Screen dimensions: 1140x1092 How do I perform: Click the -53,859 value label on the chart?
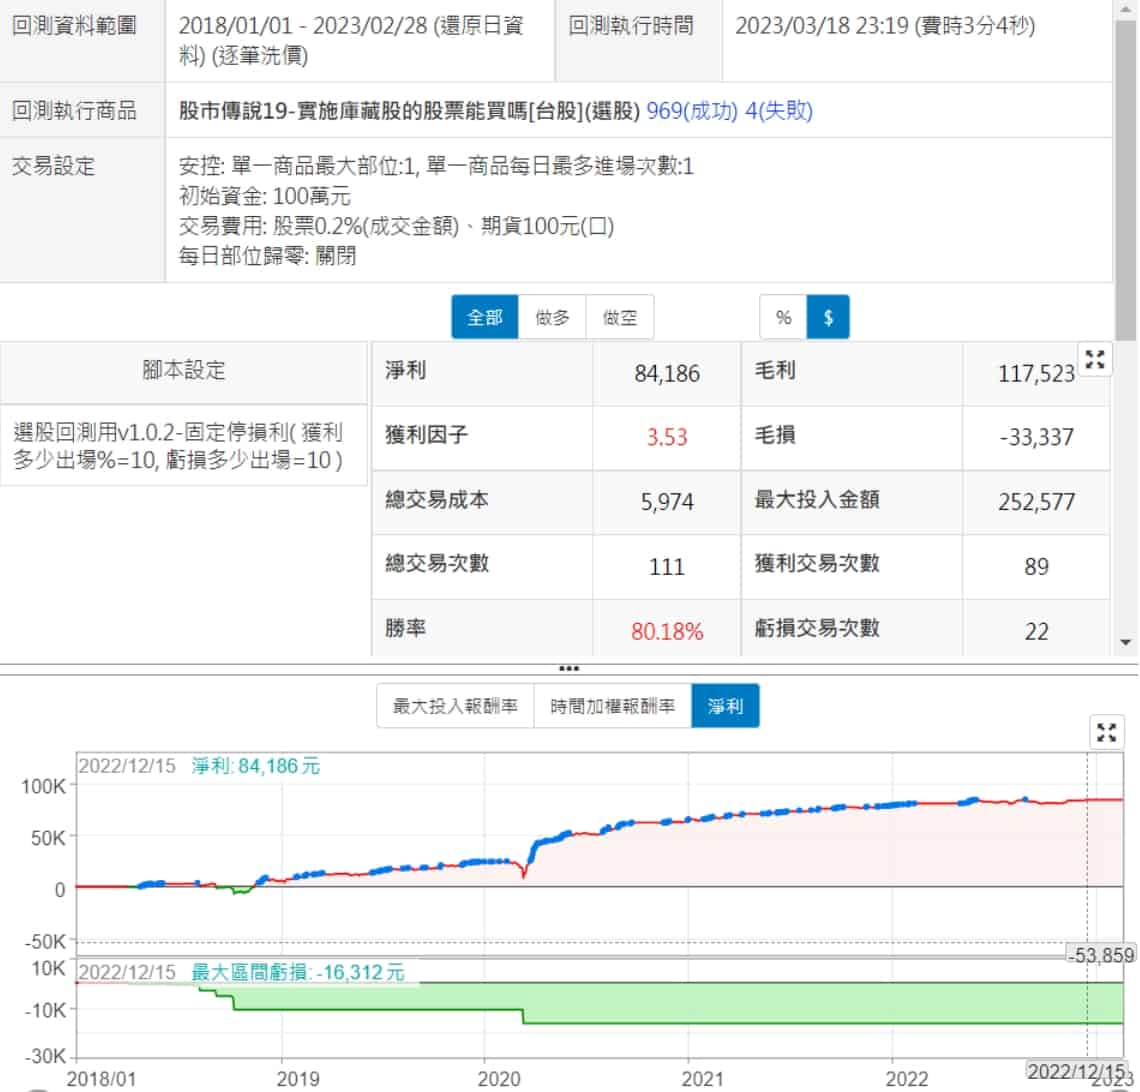(1101, 955)
